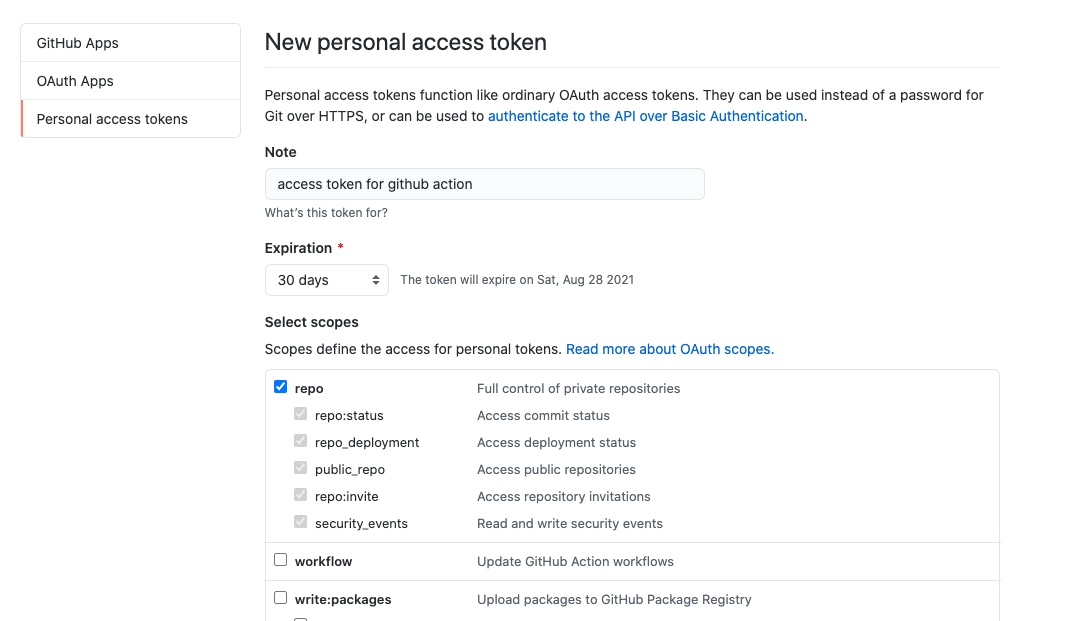Click the Note text input field
1088x621 pixels.
(x=484, y=184)
